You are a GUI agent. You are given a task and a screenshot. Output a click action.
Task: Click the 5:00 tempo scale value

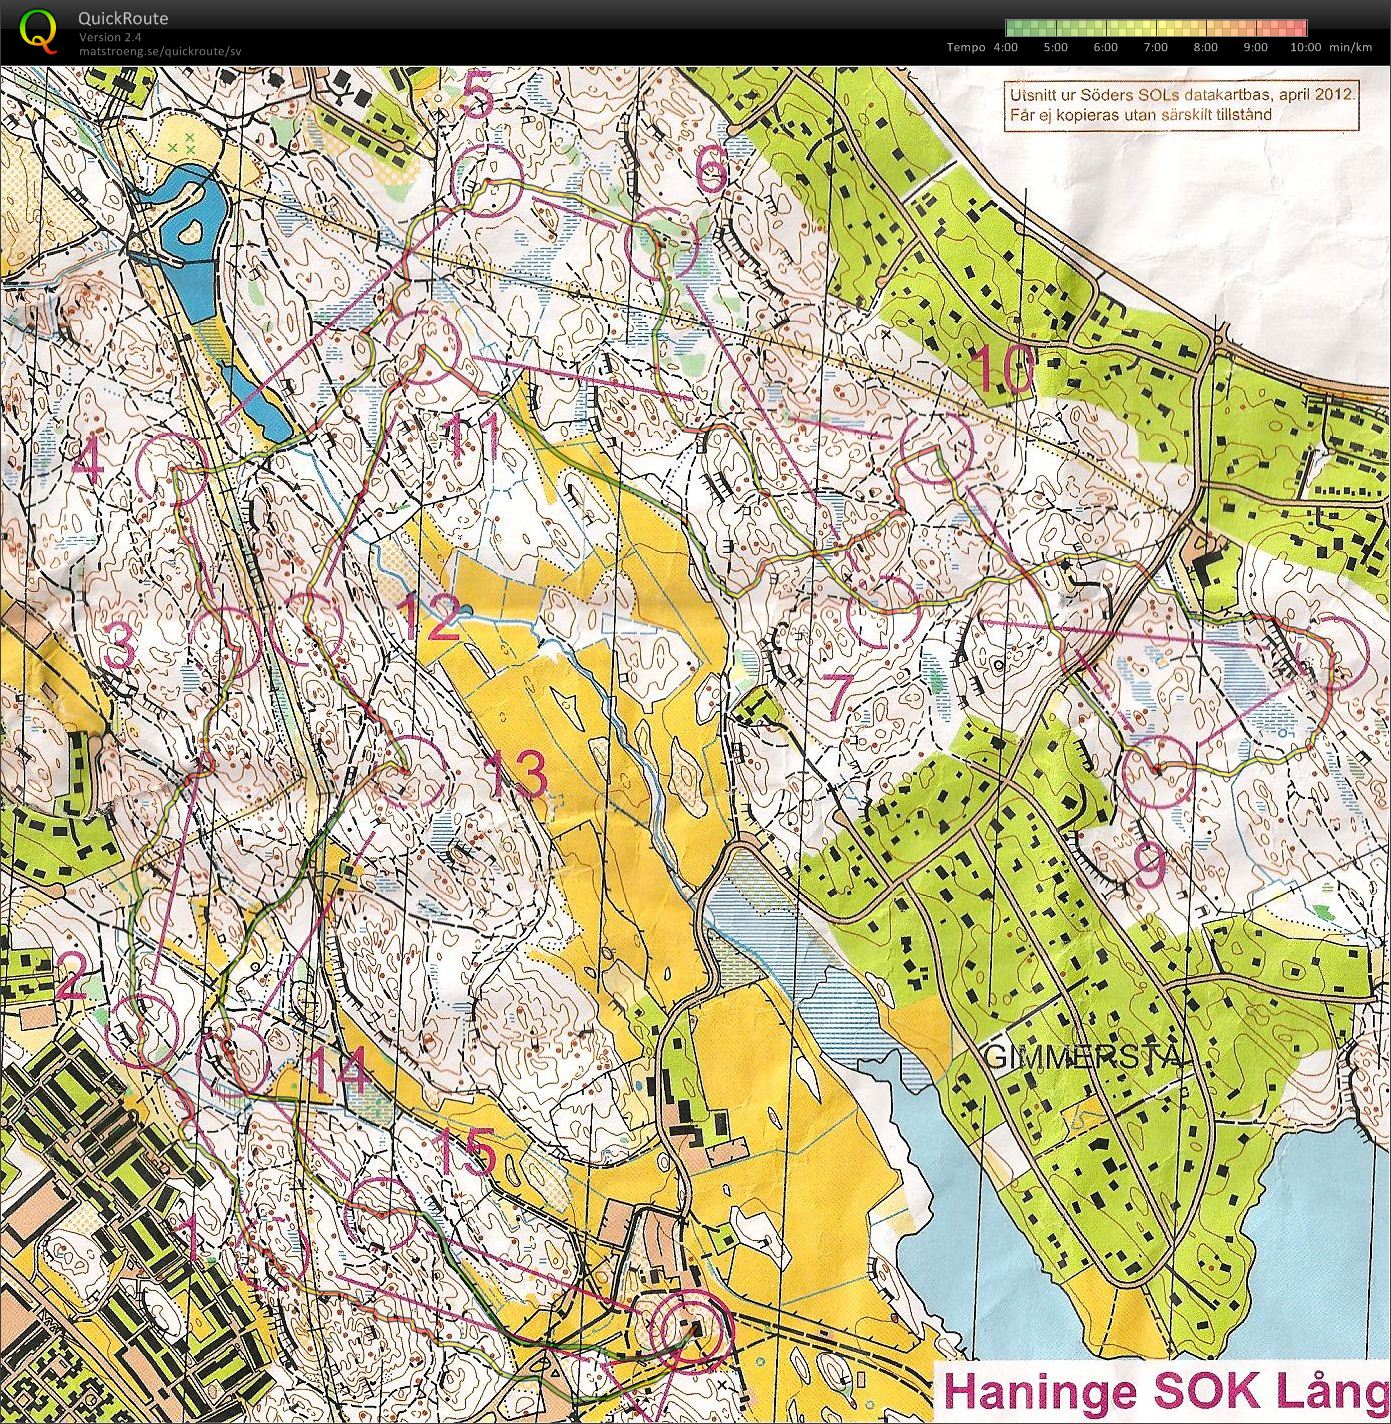1056,47
